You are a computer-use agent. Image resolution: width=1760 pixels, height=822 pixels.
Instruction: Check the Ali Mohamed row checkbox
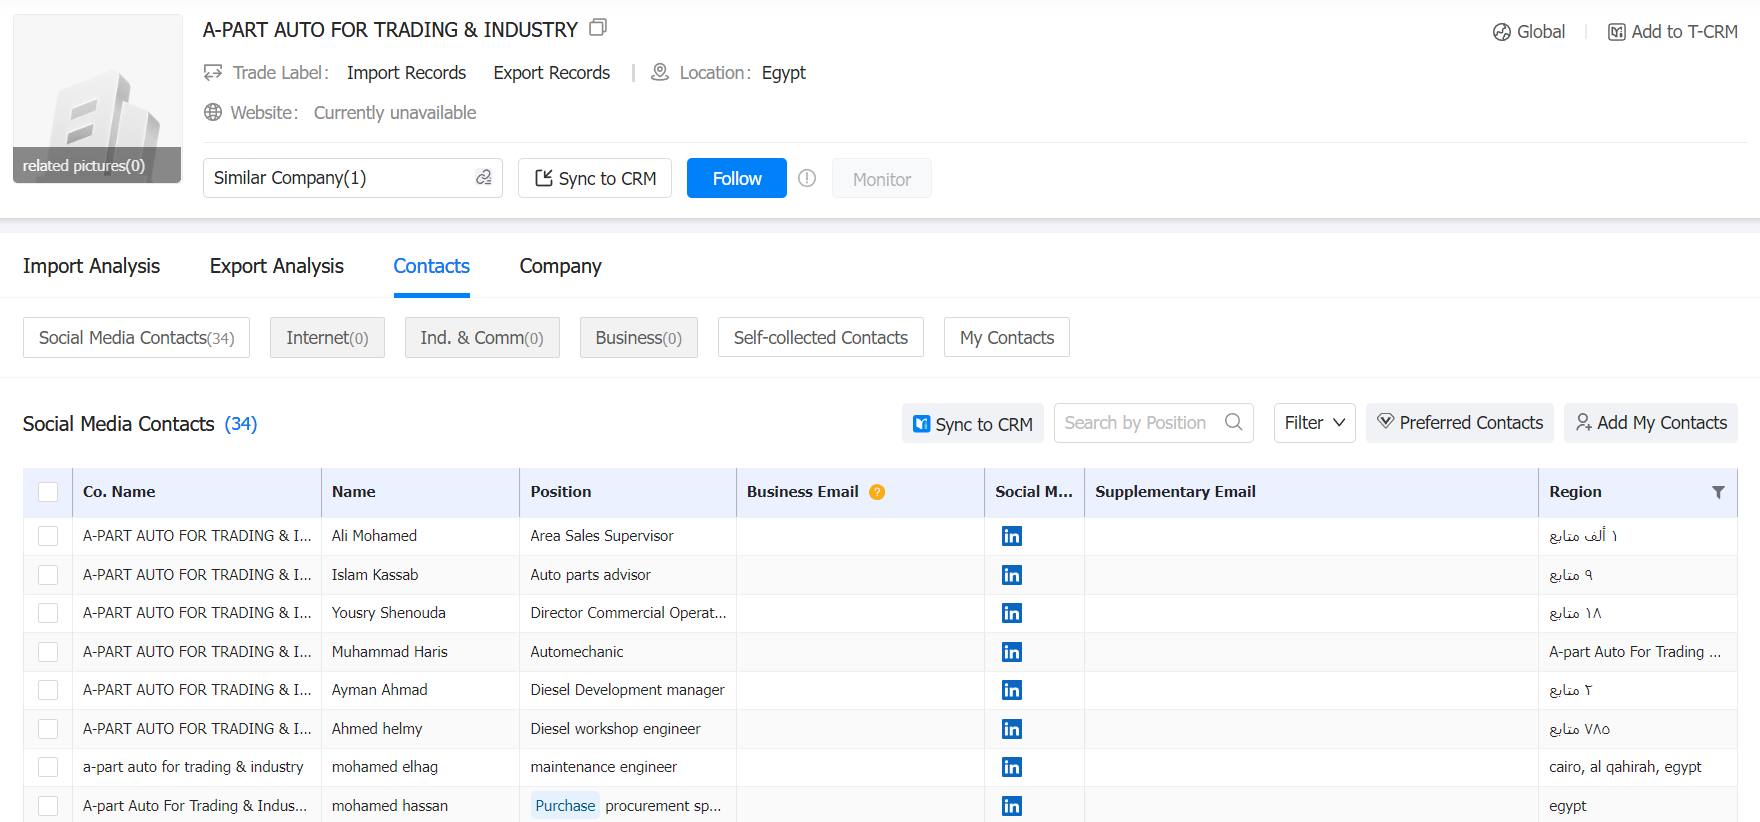pyautogui.click(x=48, y=536)
